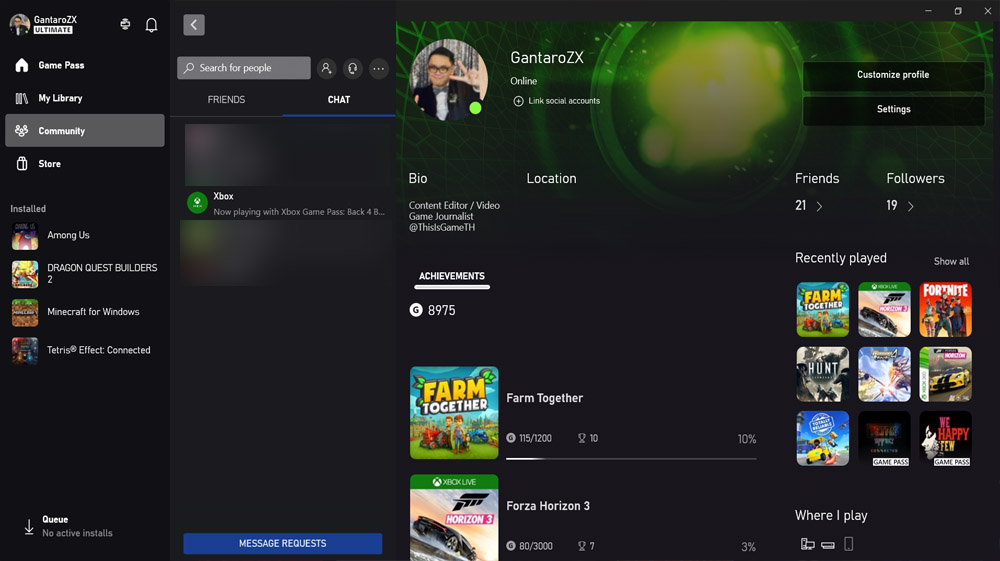
Task: Click the Xbox chat avatar icon
Action: tap(198, 203)
